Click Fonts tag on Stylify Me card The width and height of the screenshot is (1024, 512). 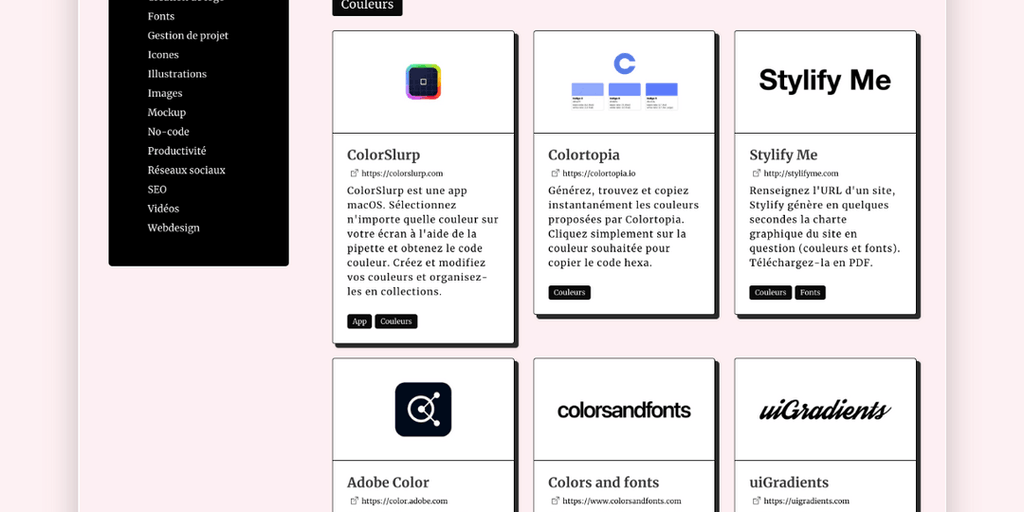(810, 293)
